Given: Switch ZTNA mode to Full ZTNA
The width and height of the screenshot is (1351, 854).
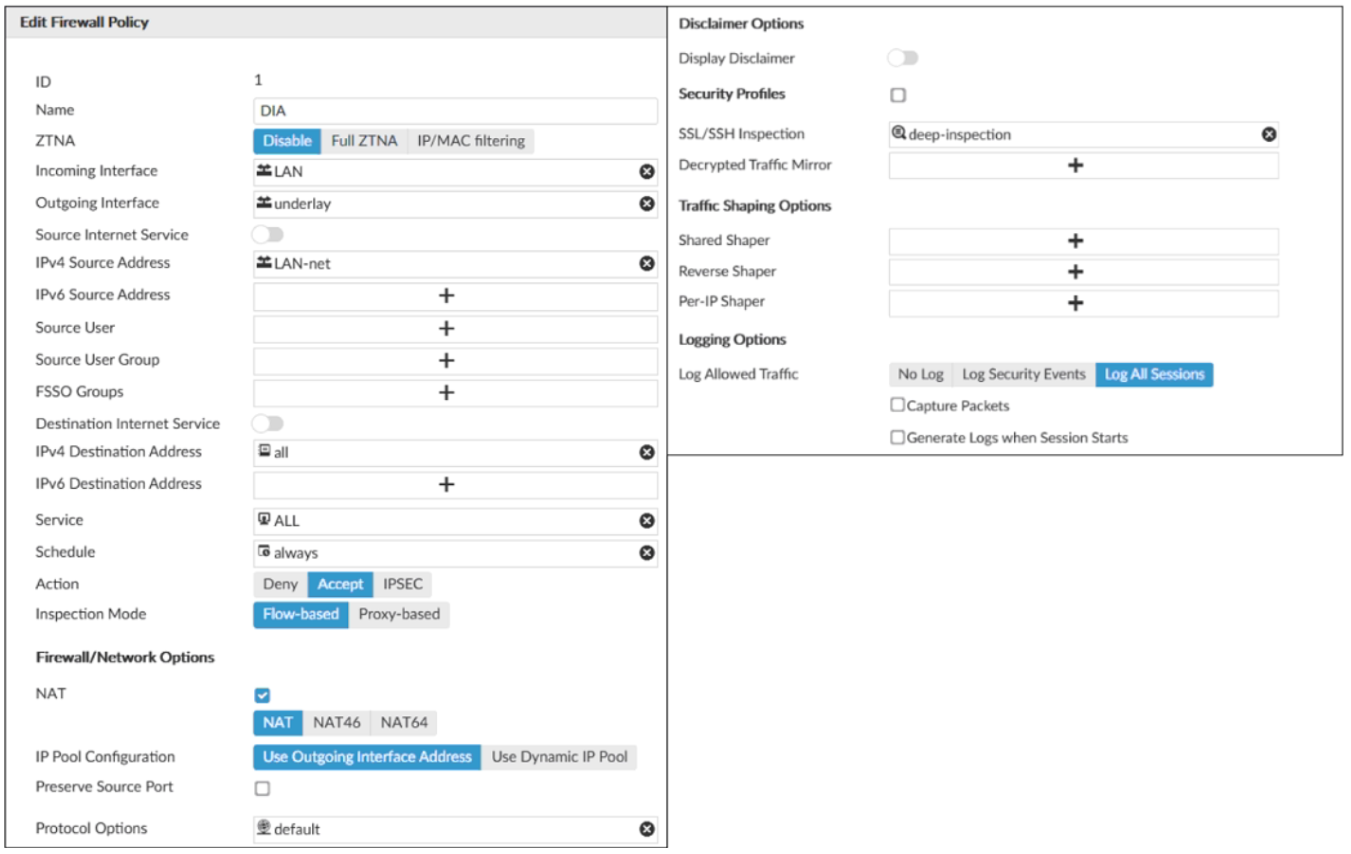Looking at the screenshot, I should [364, 141].
